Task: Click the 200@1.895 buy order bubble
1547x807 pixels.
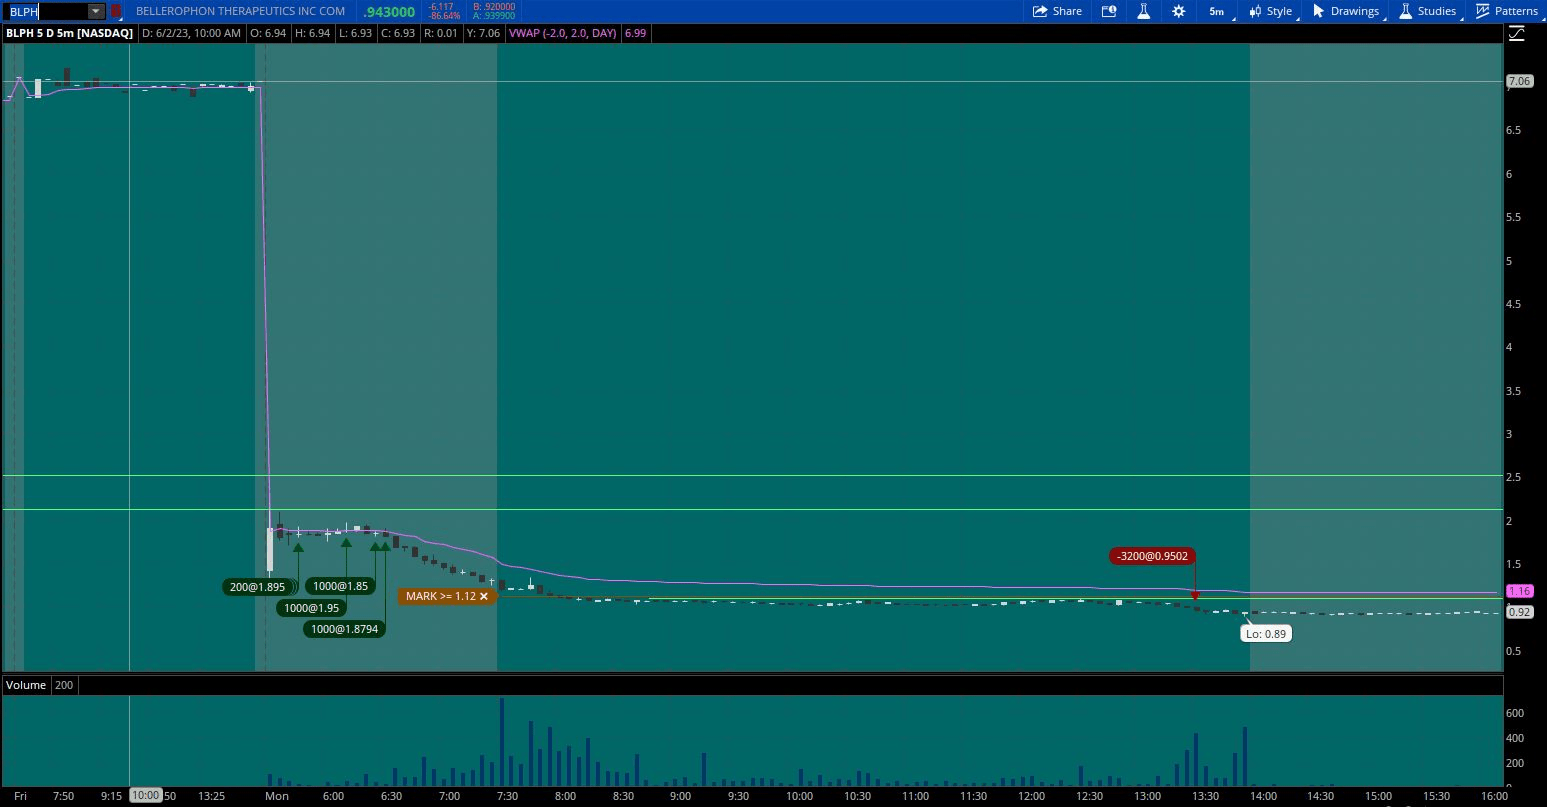Action: click(x=257, y=587)
